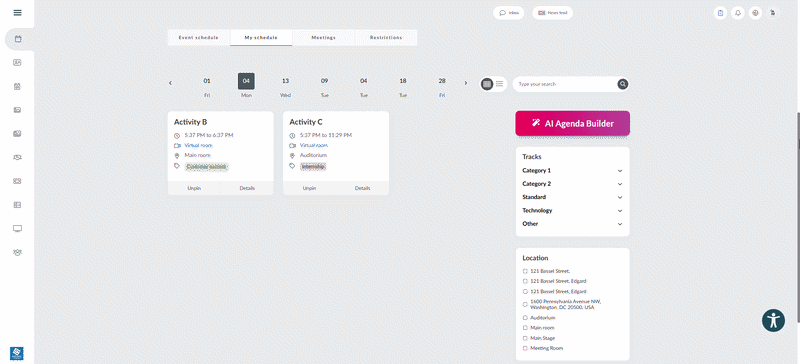
Task: Go to next dates arrow
Action: coord(465,83)
